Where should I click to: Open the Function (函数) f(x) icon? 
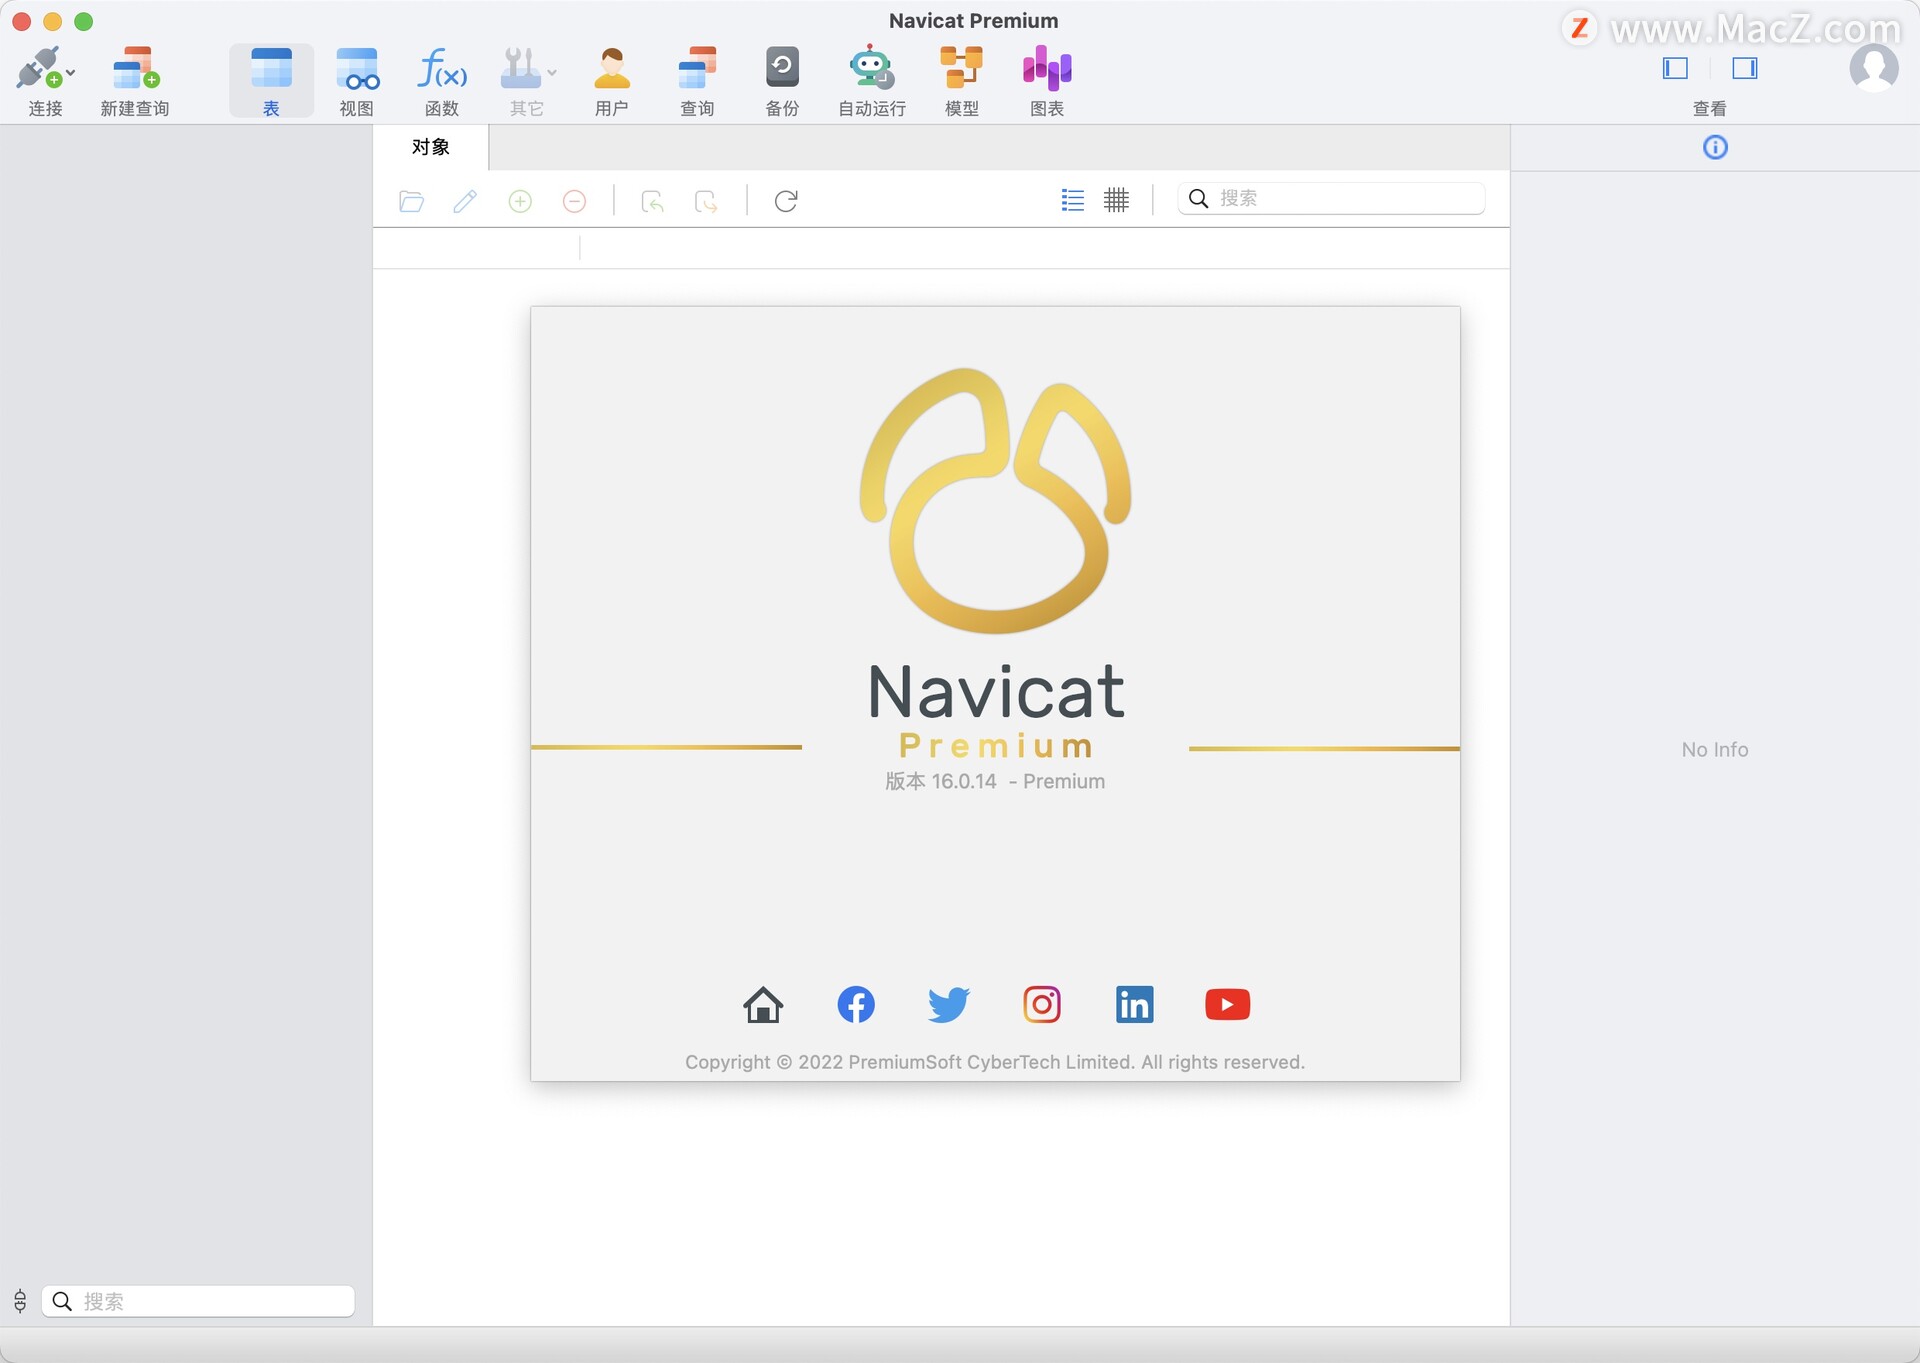(442, 68)
